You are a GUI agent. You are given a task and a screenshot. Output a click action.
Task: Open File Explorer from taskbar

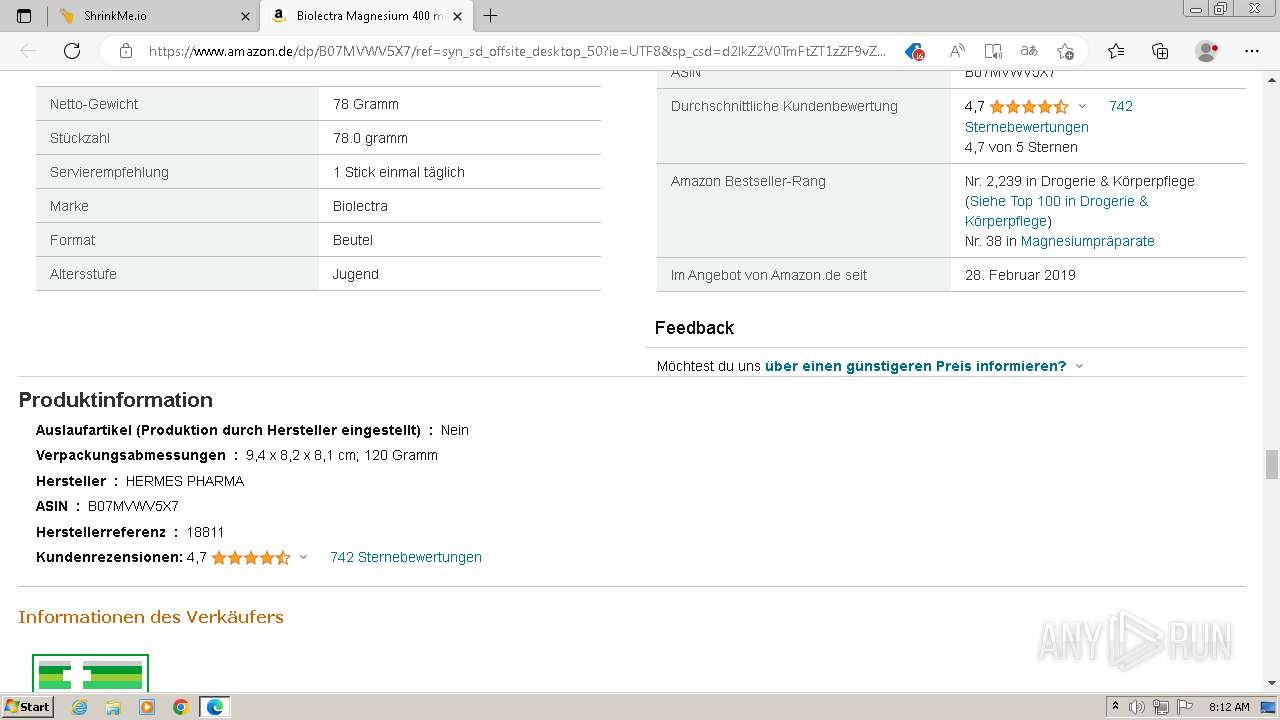pos(113,707)
